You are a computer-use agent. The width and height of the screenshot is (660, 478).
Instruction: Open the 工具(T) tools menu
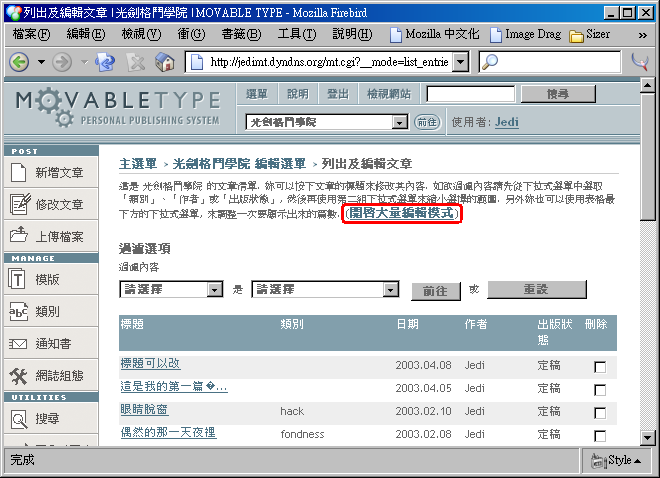pos(297,34)
